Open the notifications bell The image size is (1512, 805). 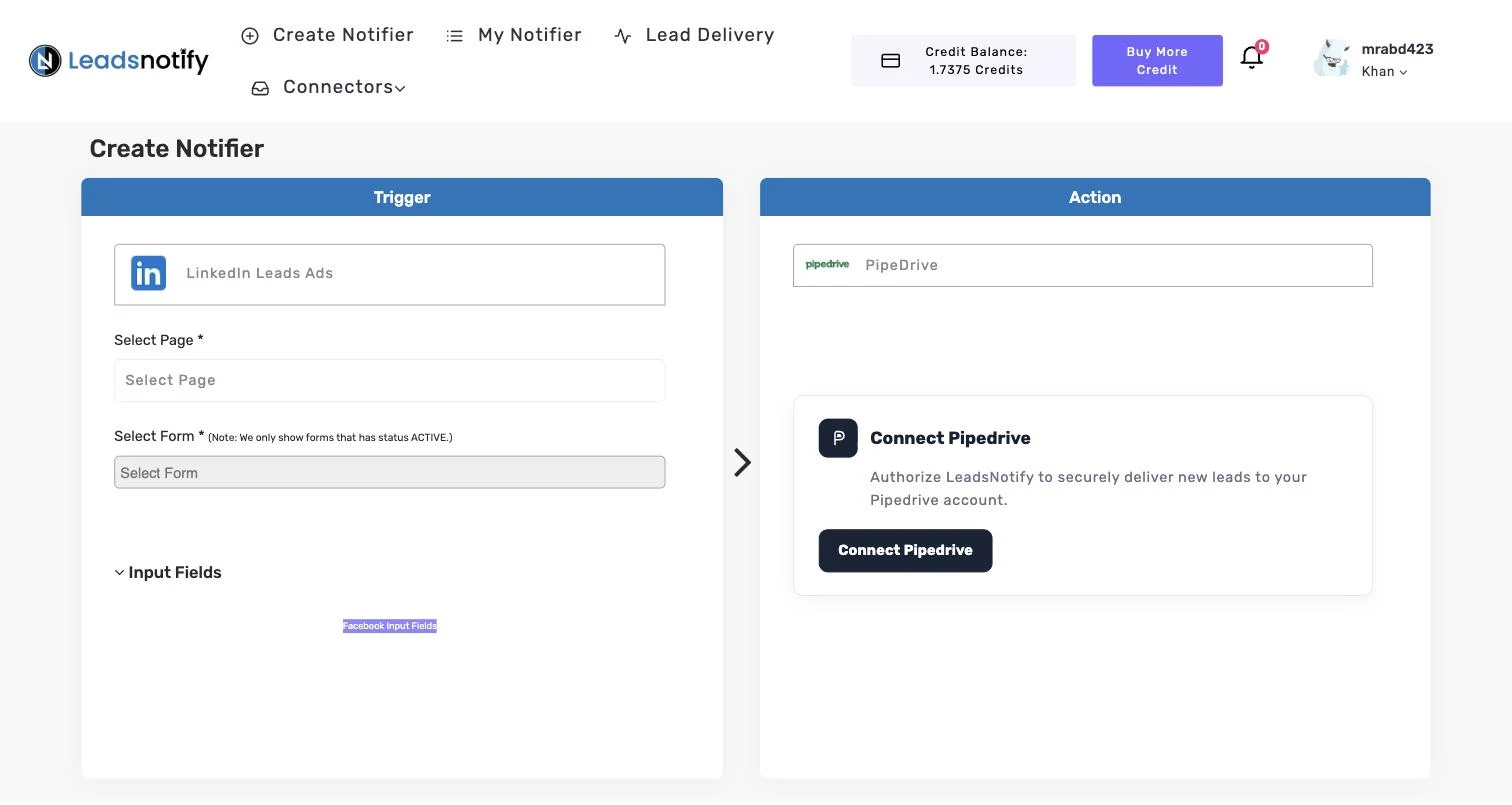pyautogui.click(x=1251, y=57)
